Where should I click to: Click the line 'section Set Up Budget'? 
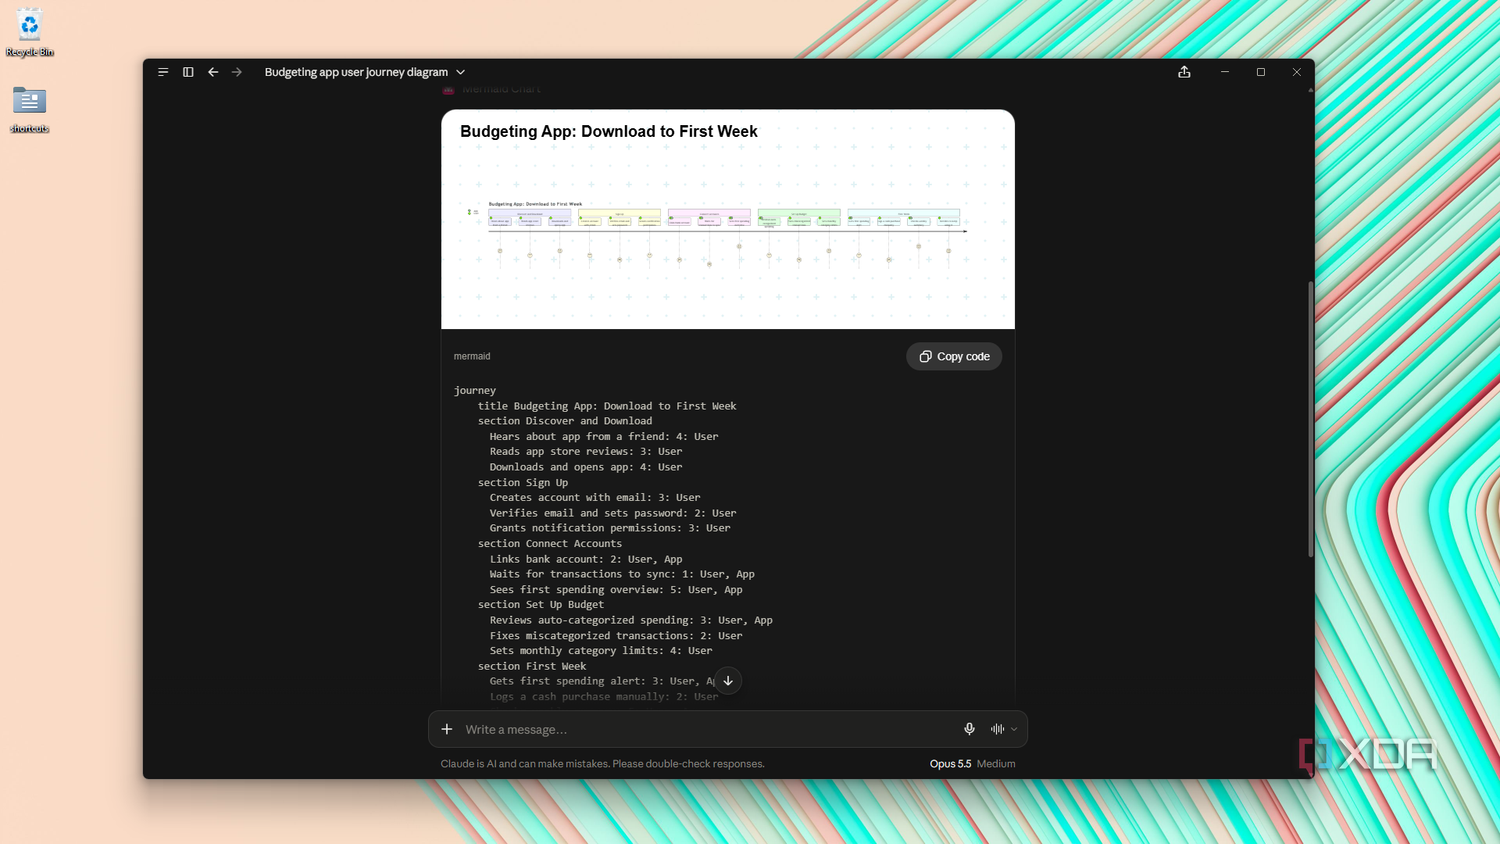point(541,604)
